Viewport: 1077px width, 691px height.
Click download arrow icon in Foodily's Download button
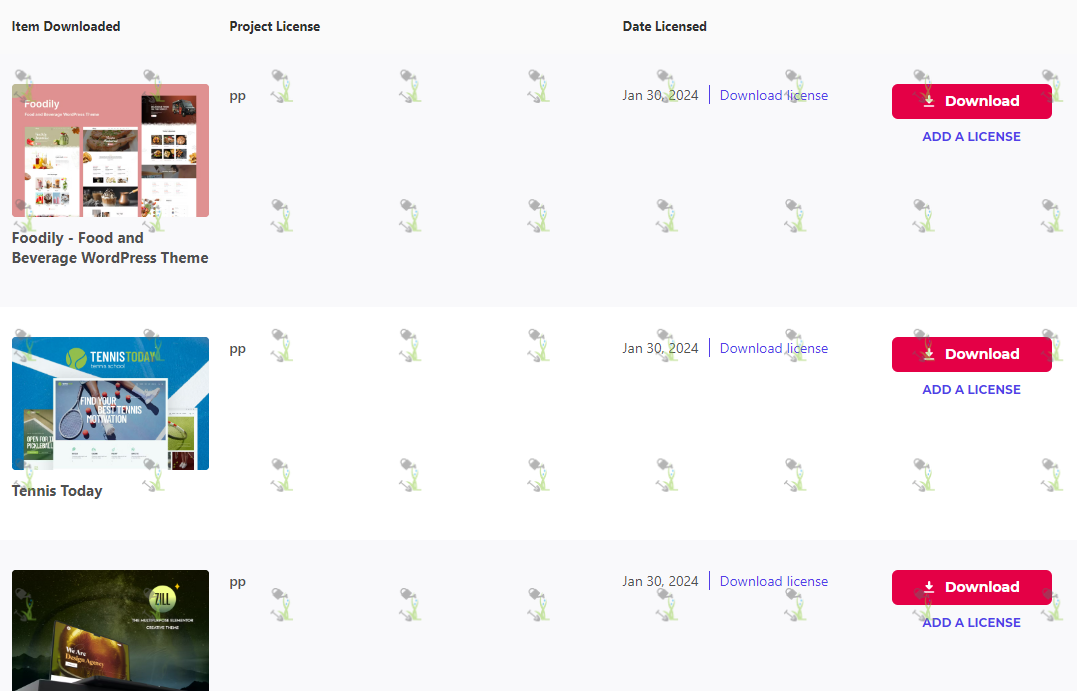pyautogui.click(x=929, y=101)
